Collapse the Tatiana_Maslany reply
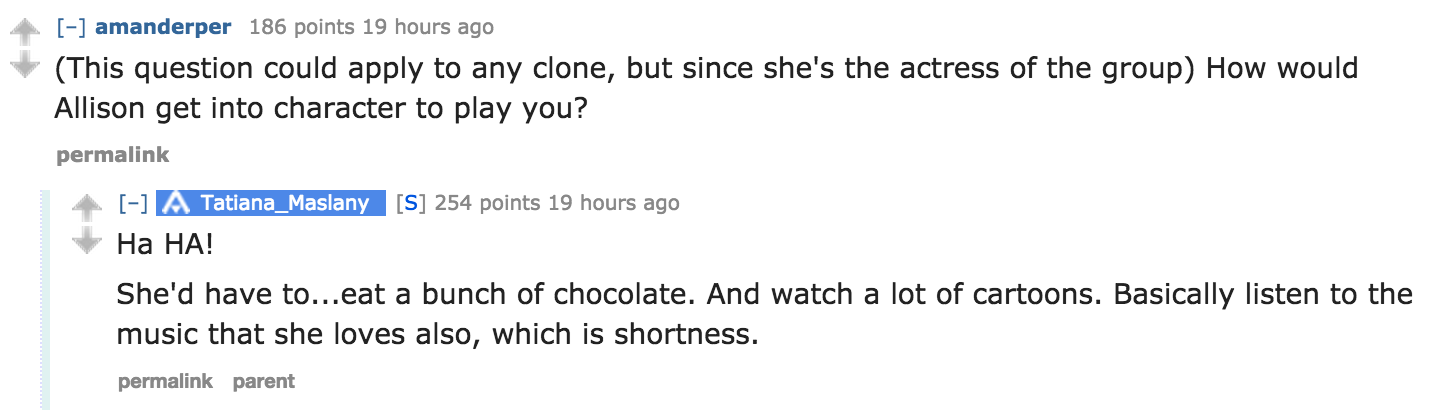 133,204
